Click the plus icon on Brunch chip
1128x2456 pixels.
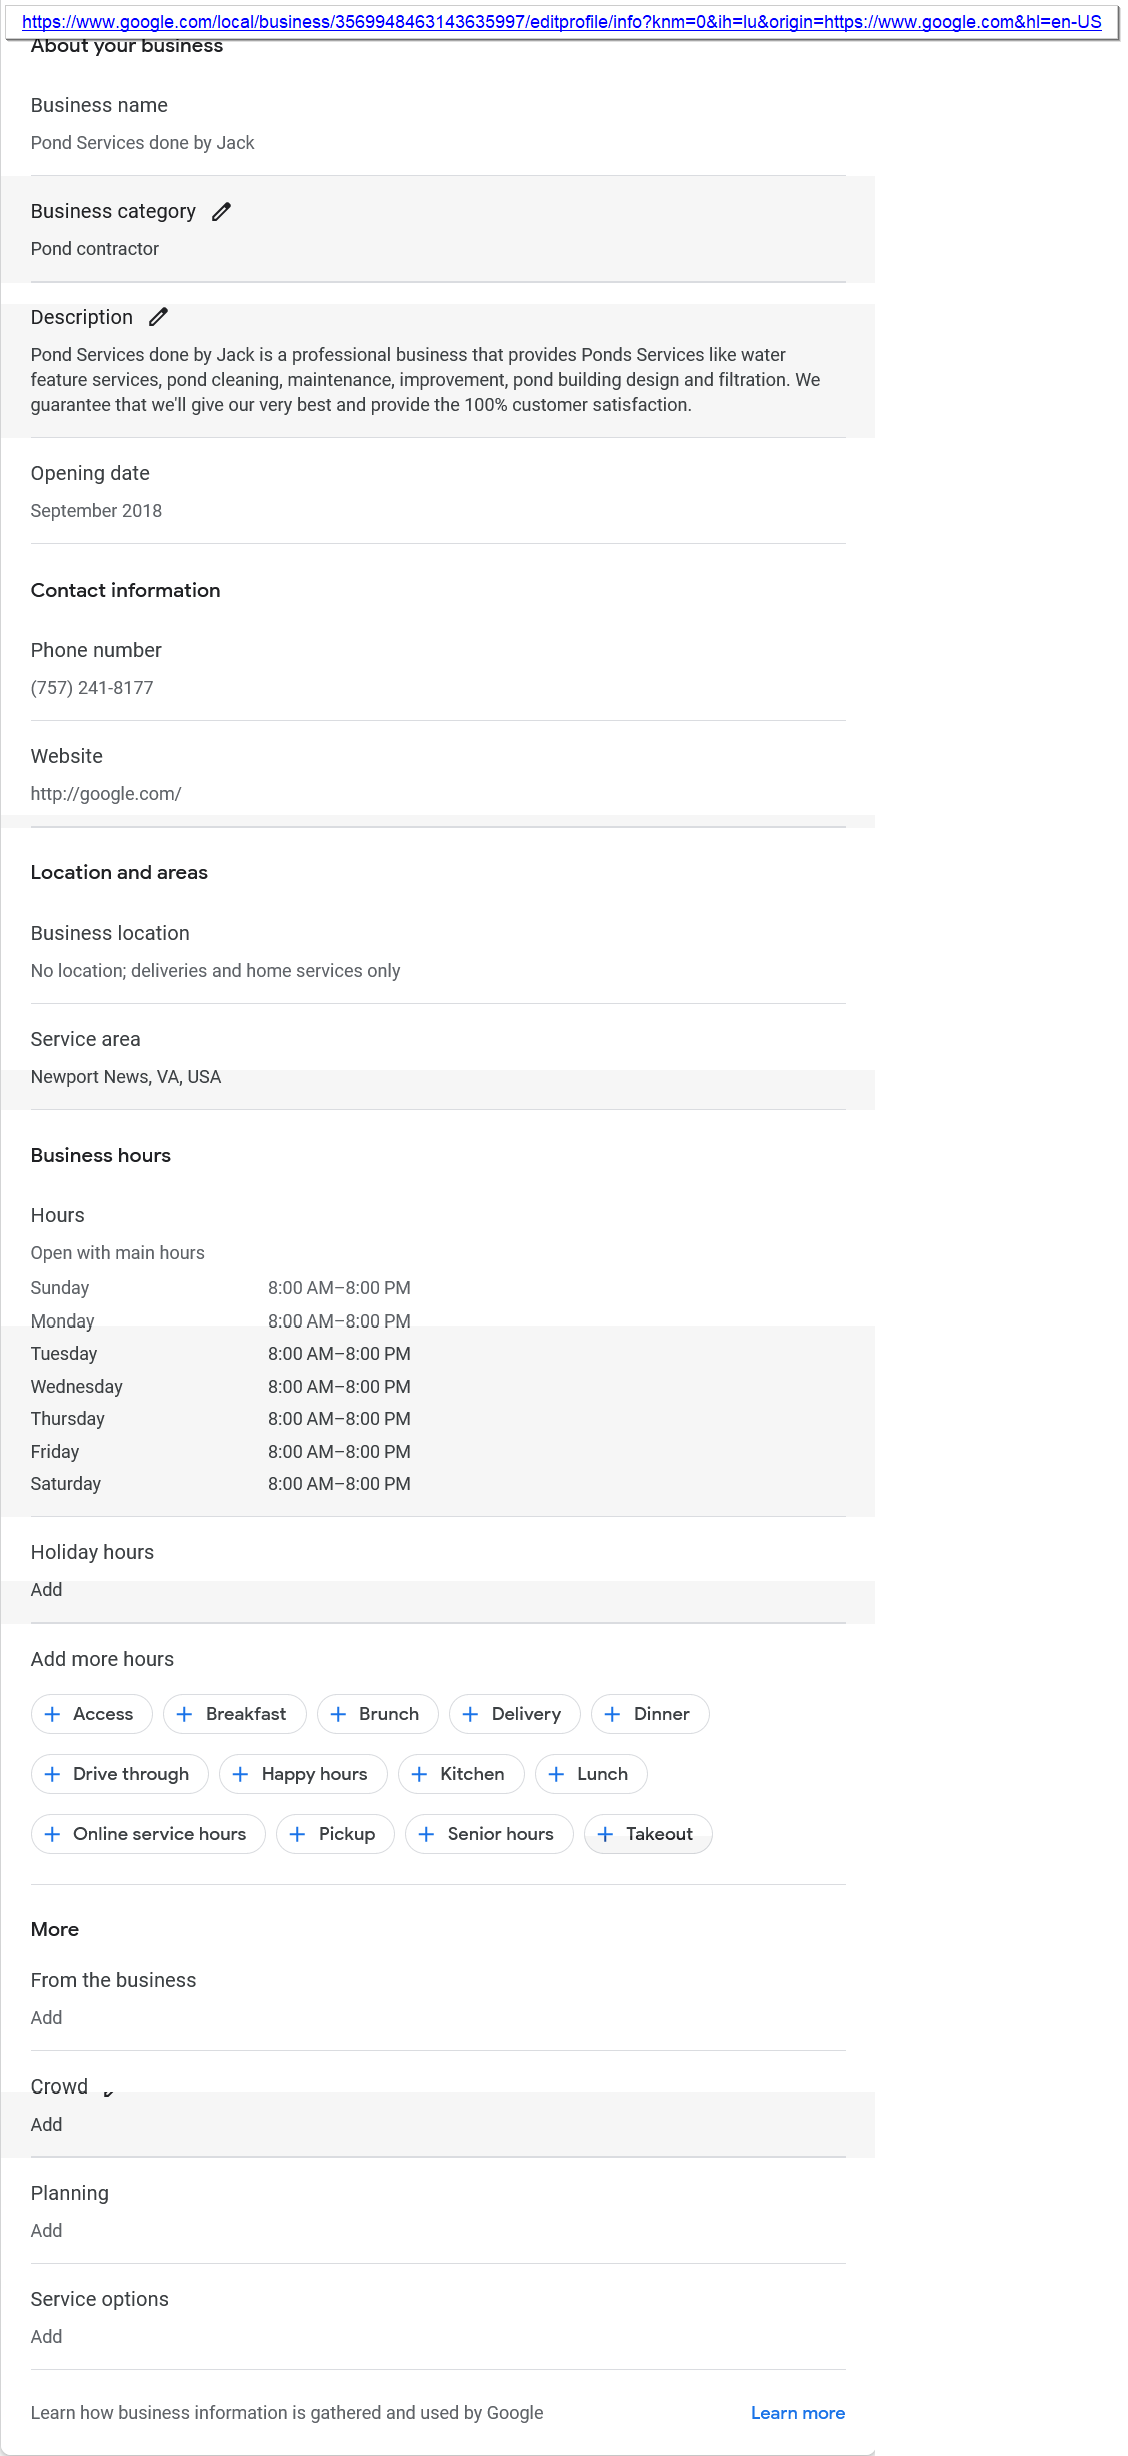[338, 1714]
